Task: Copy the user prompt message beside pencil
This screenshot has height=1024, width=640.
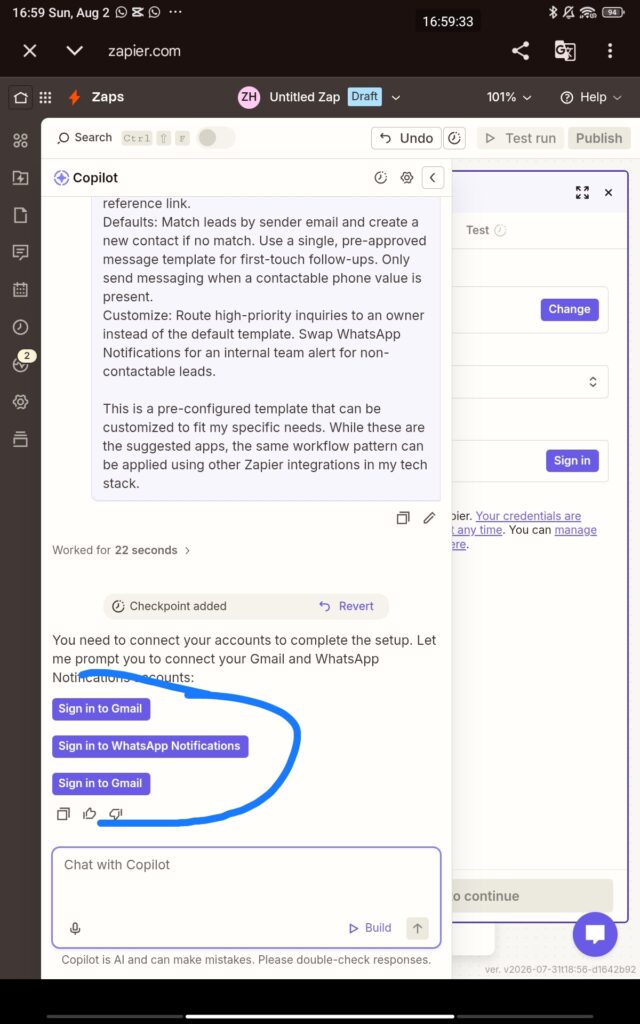Action: [x=403, y=518]
